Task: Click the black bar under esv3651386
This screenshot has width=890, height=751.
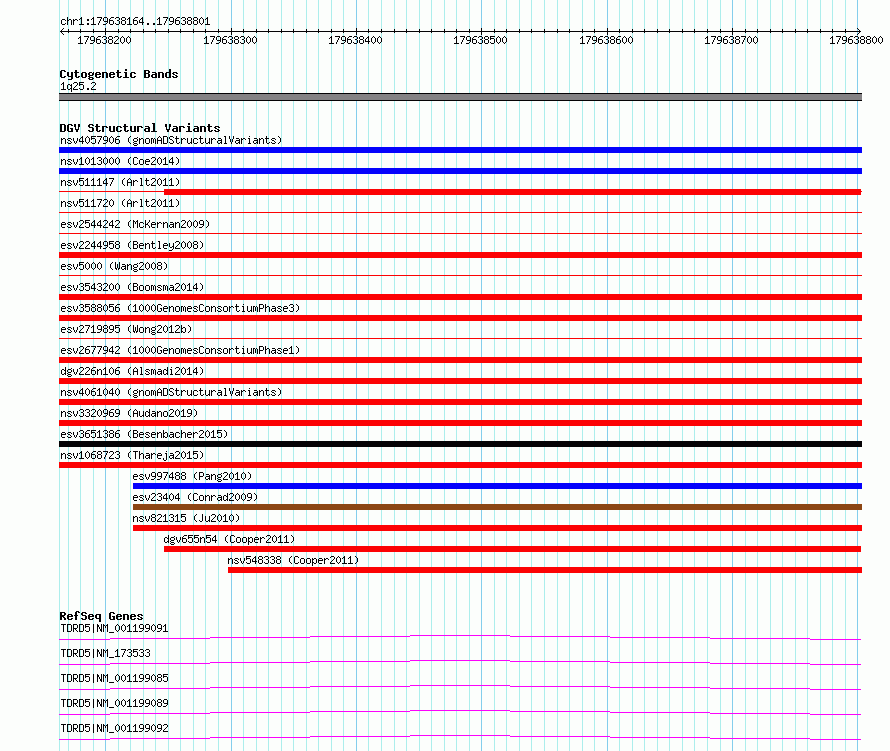Action: [460, 444]
